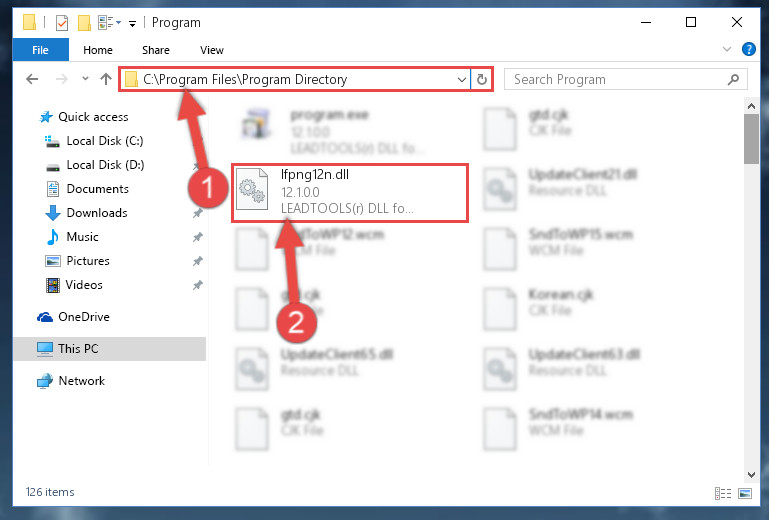Open recent locations dropdown arrow

[x=85, y=78]
